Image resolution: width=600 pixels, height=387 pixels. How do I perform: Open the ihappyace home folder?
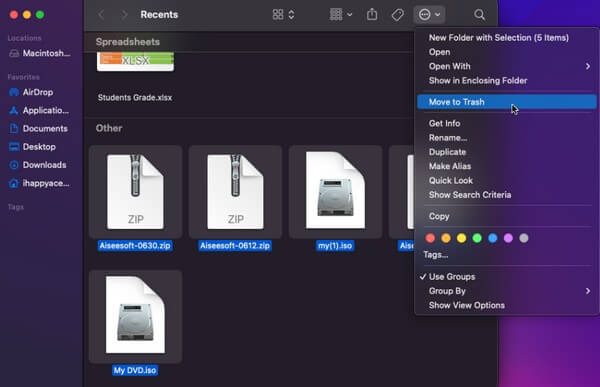coord(39,183)
